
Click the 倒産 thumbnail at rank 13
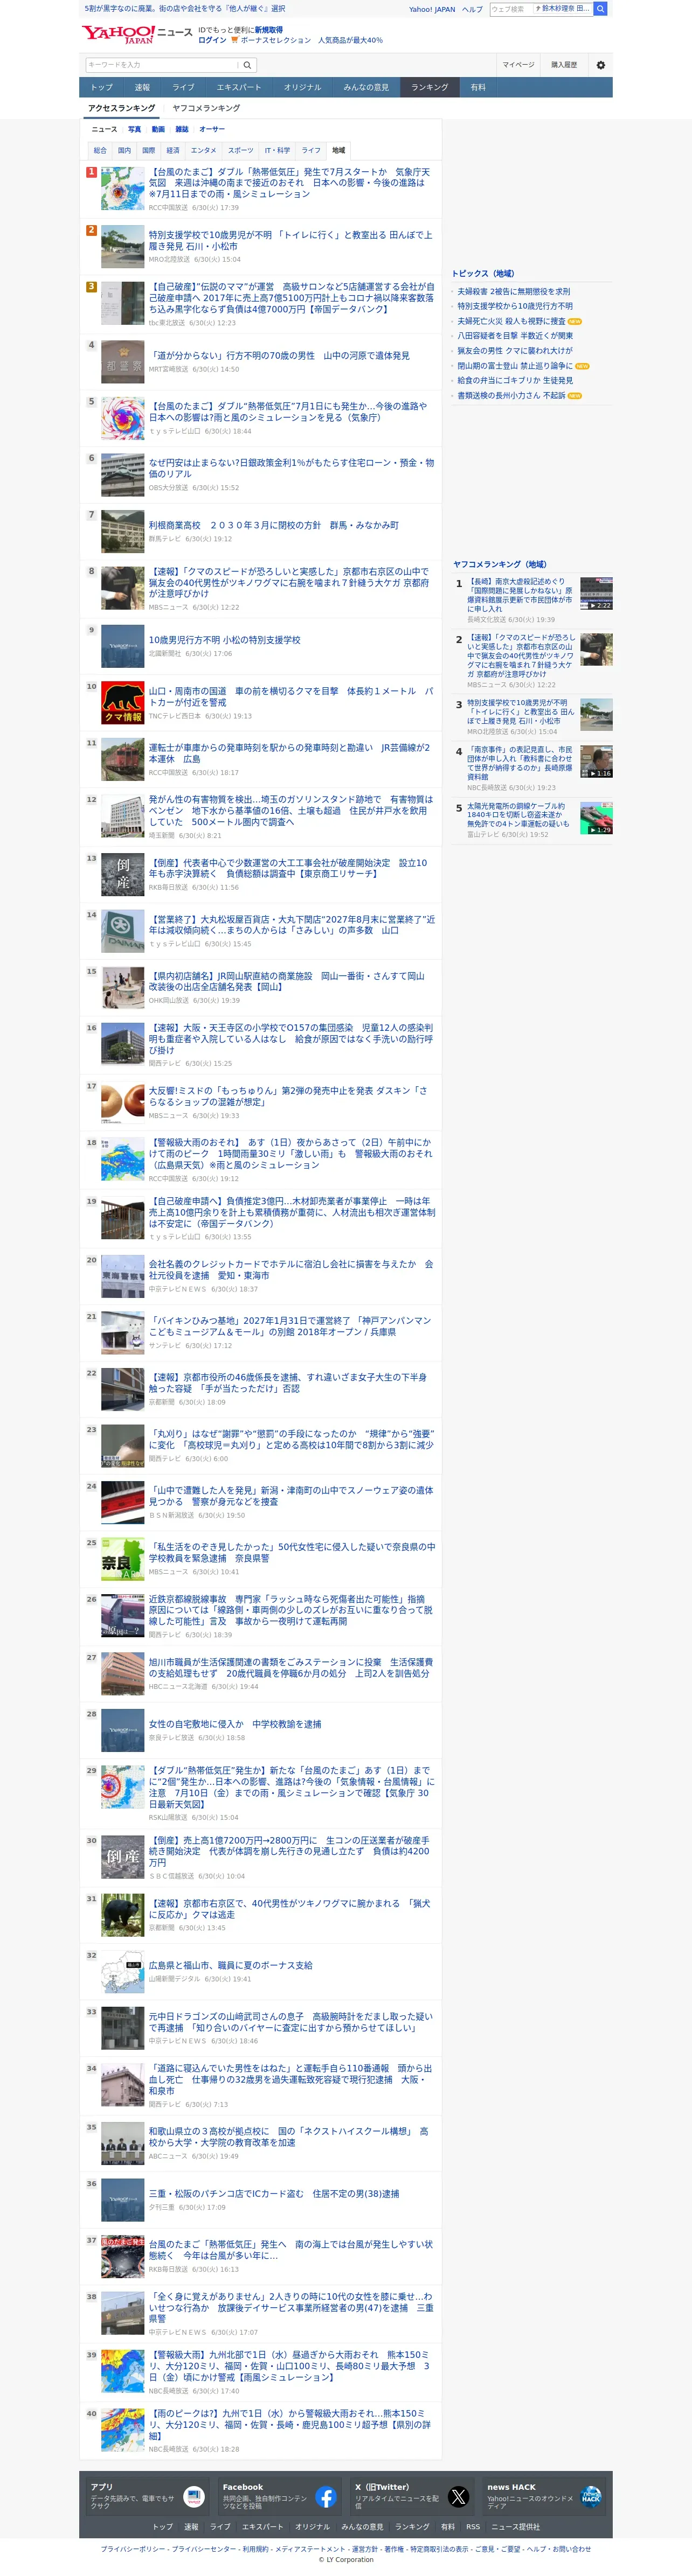coord(122,875)
